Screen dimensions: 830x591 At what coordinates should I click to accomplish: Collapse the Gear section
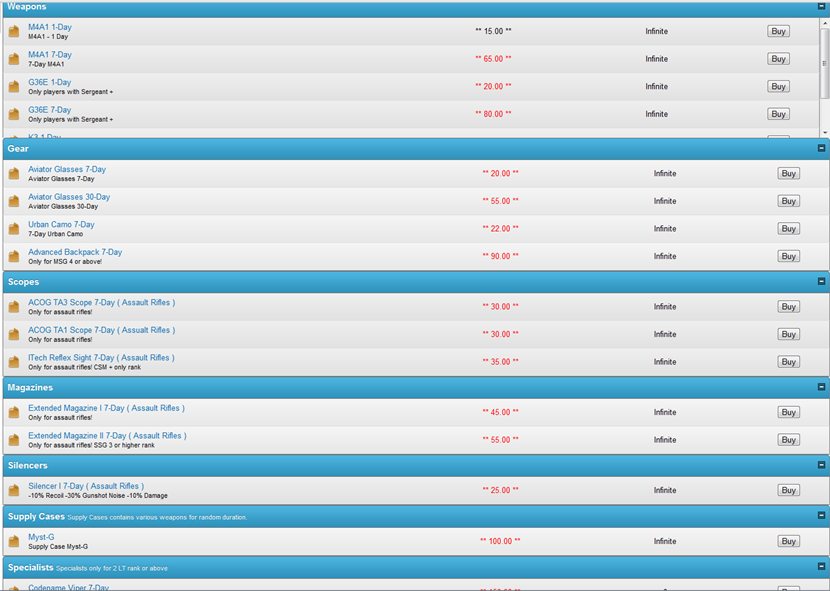click(821, 148)
